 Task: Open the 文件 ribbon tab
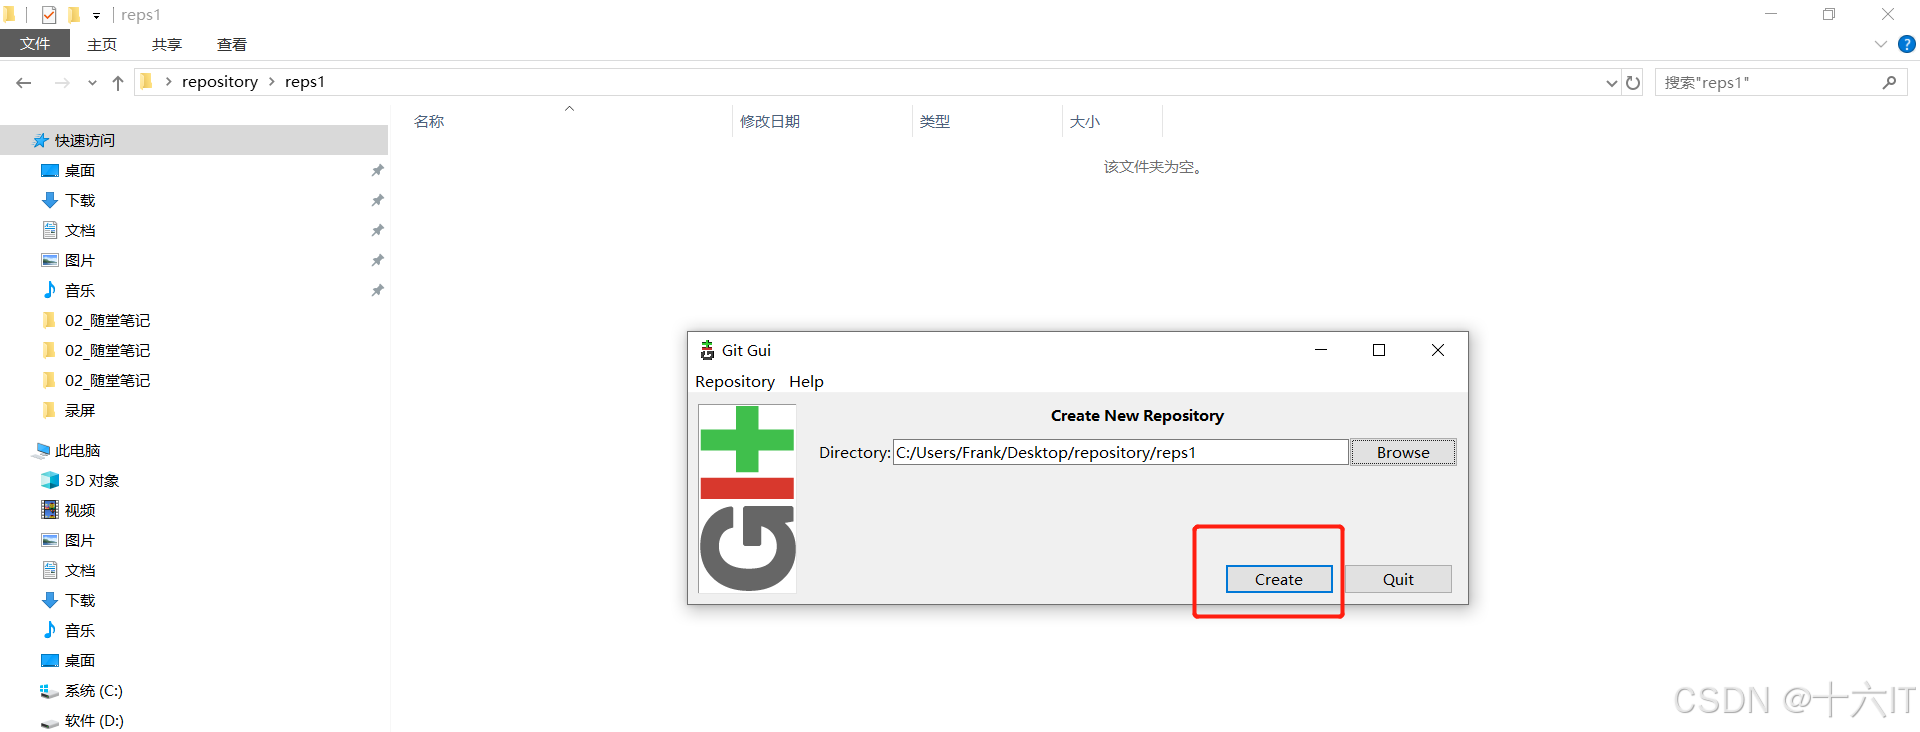click(35, 44)
